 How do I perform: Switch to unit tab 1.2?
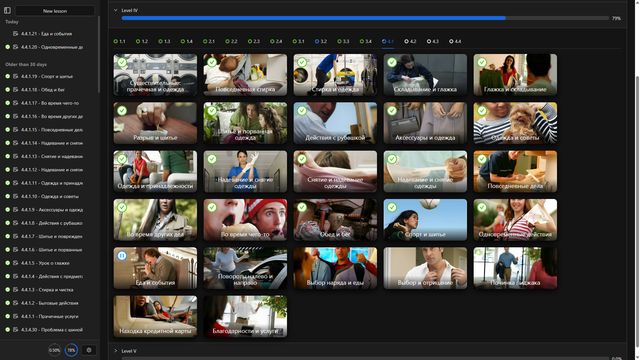(142, 41)
